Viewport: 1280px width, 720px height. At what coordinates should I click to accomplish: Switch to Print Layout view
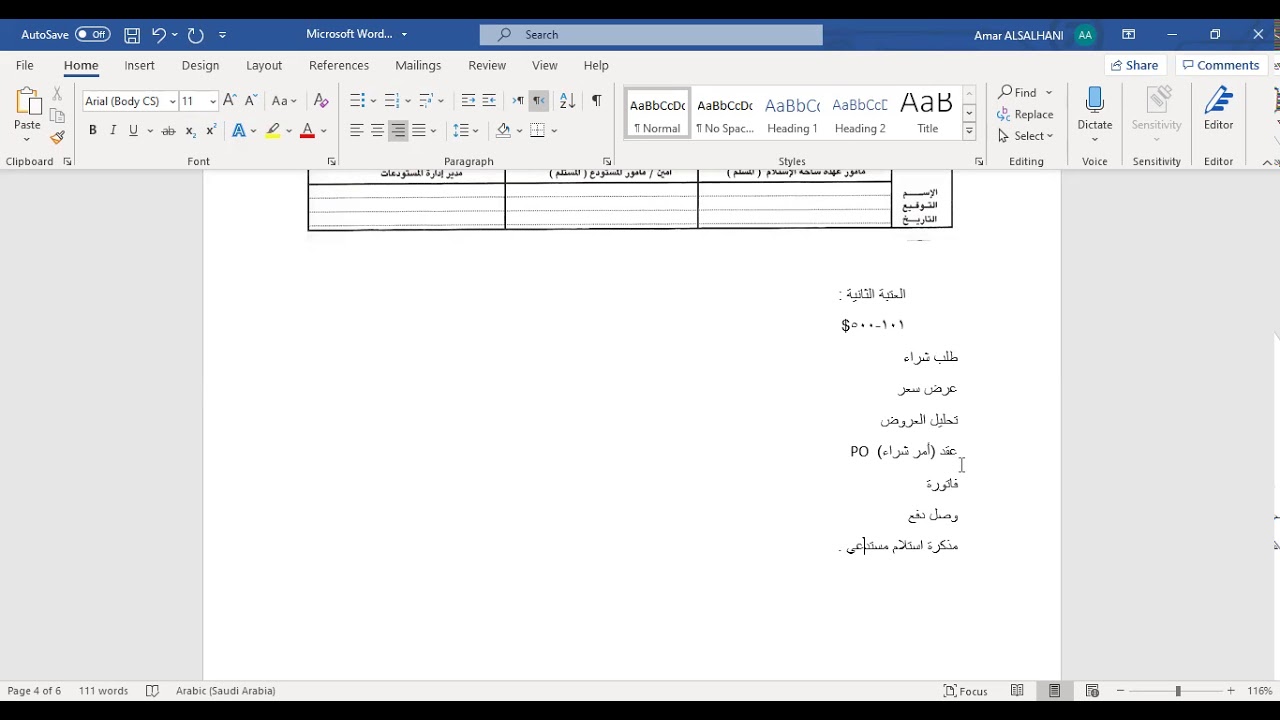(x=1055, y=691)
